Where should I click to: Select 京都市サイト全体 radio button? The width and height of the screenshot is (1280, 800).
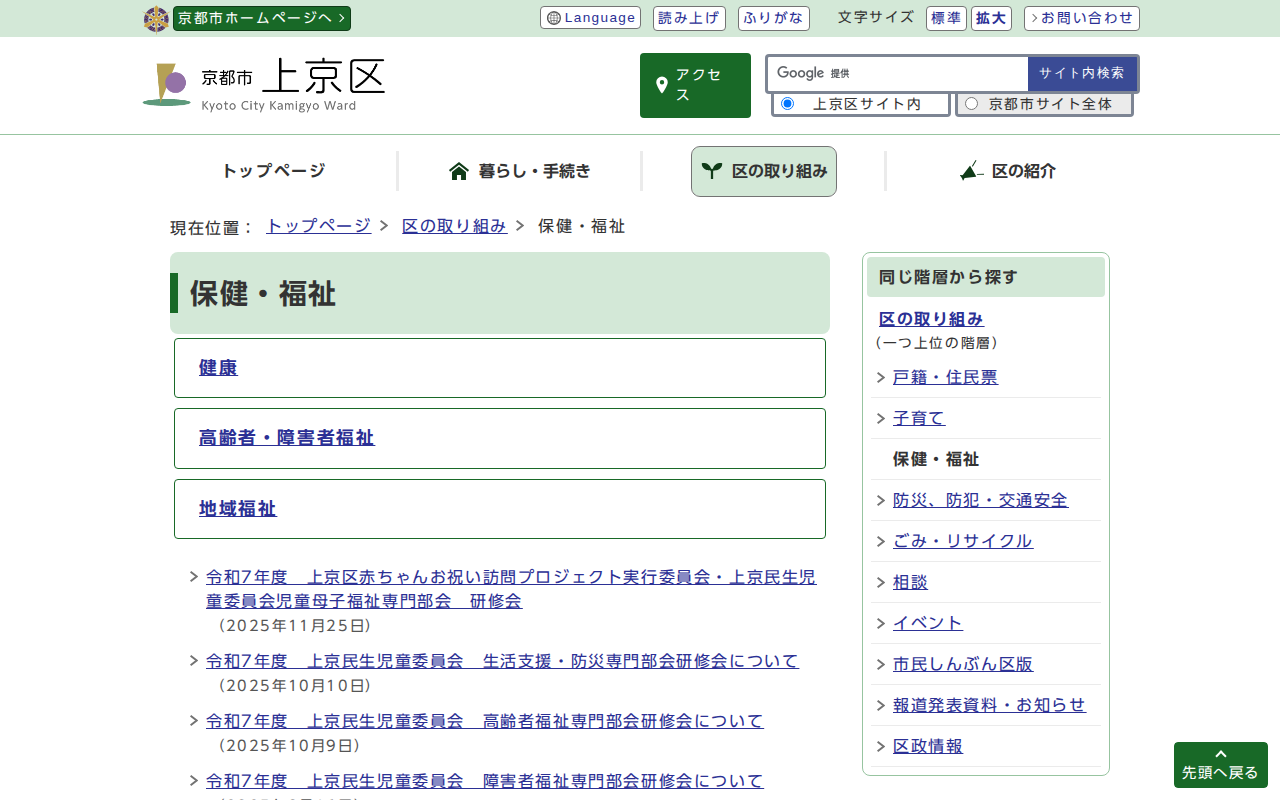tap(971, 104)
